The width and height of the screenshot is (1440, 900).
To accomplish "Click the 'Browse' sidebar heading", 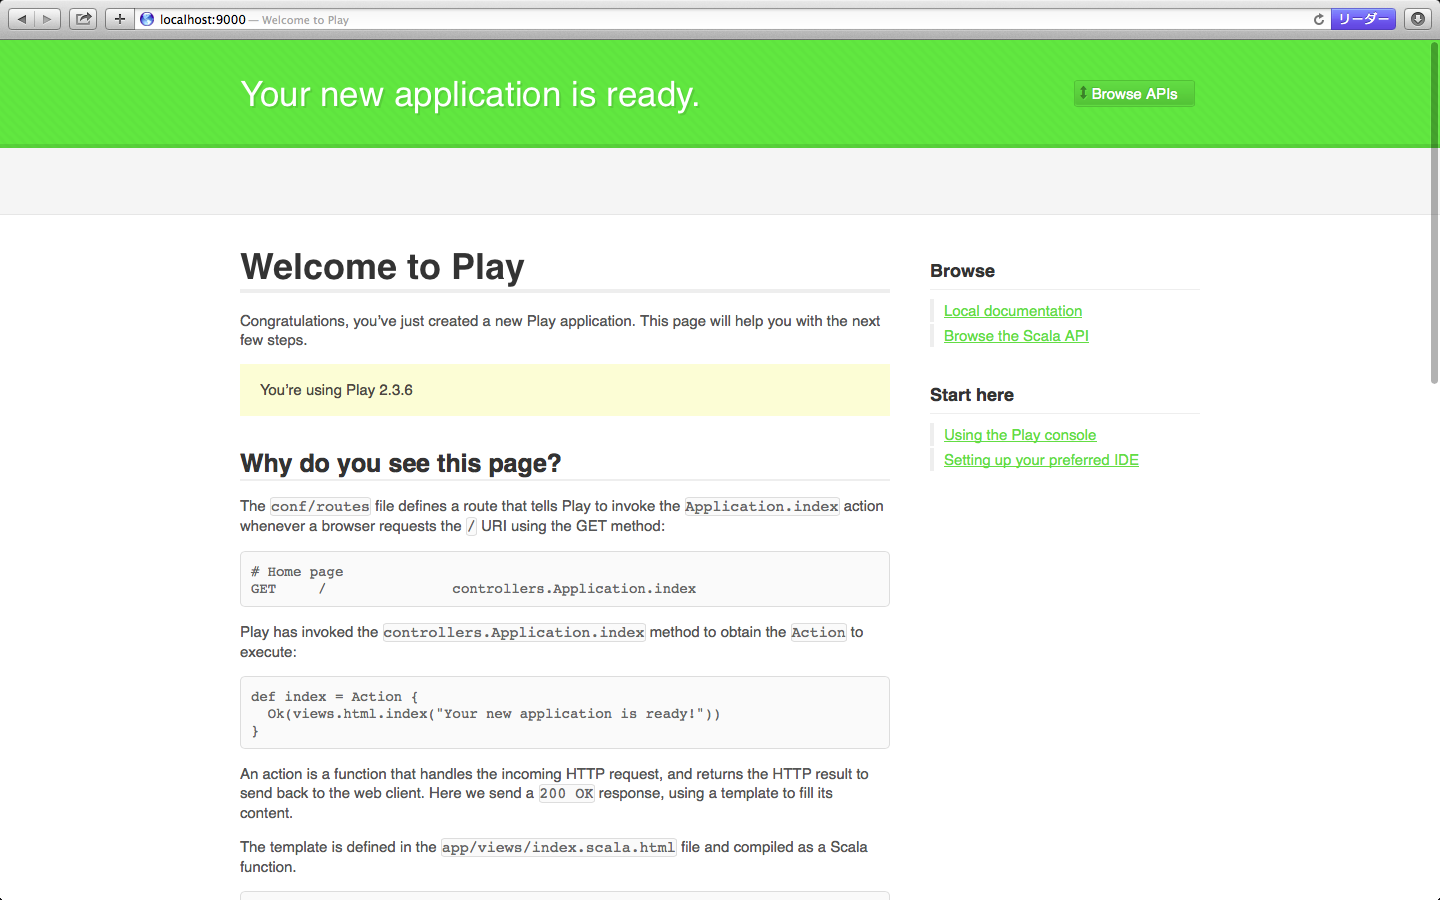I will coord(962,271).
